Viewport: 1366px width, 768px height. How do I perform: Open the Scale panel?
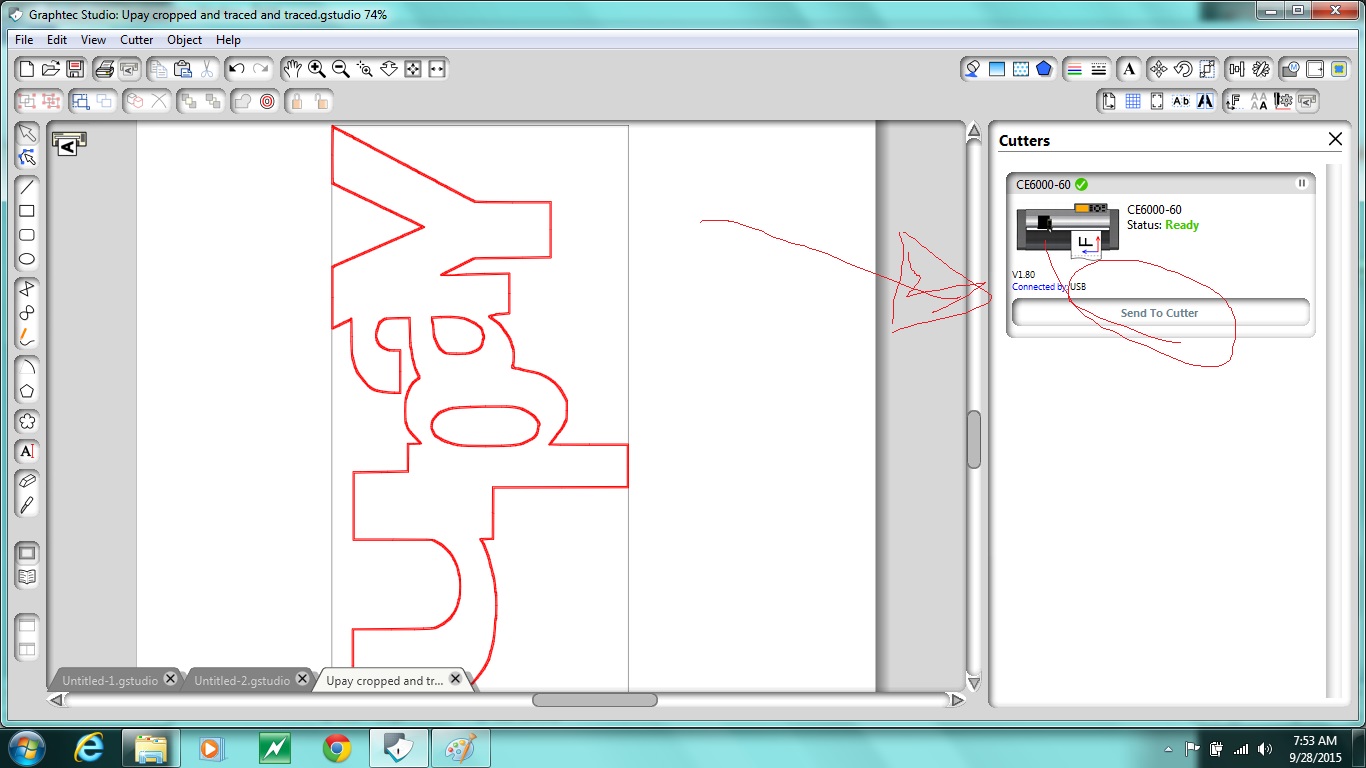click(1206, 69)
